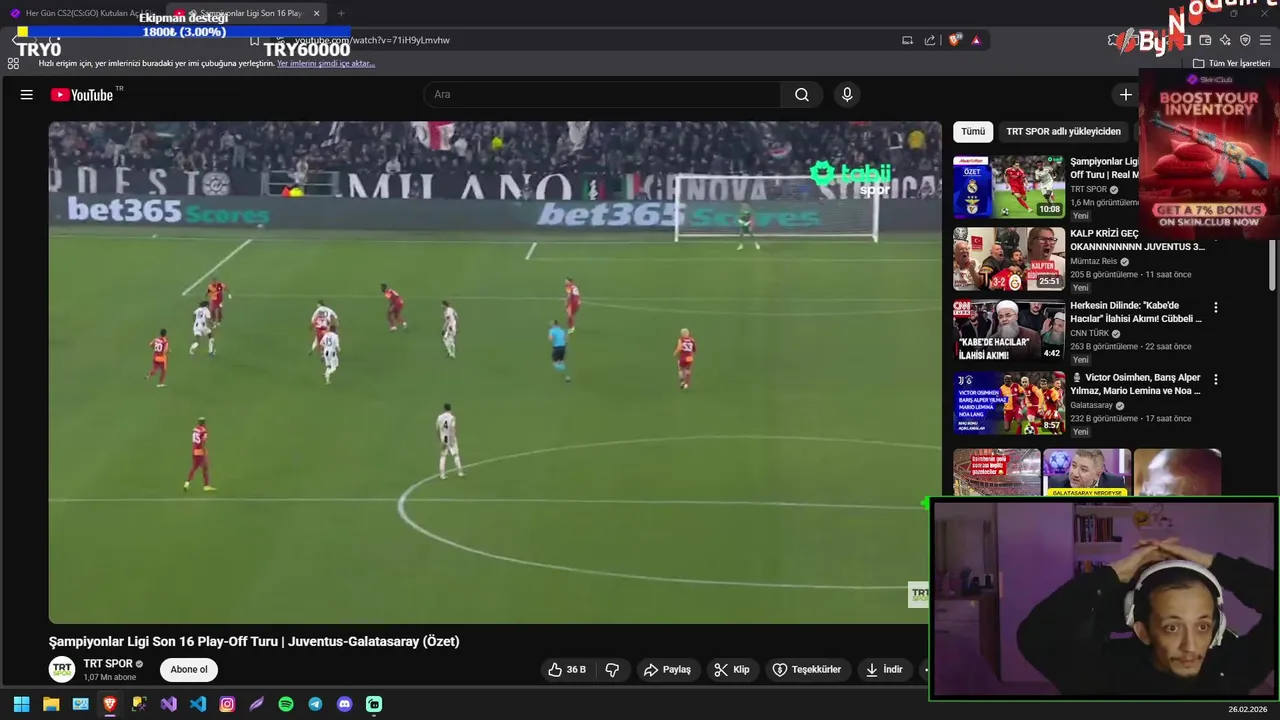Click the 'İndir' download button

tap(884, 670)
